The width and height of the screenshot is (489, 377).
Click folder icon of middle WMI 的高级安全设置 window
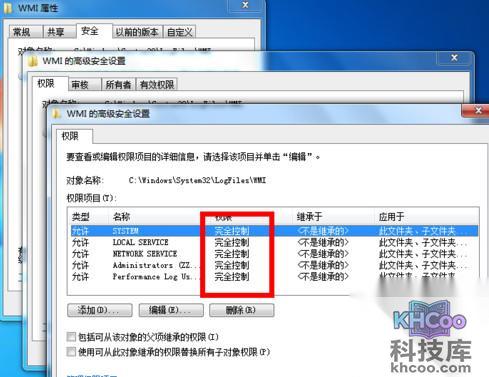33,61
